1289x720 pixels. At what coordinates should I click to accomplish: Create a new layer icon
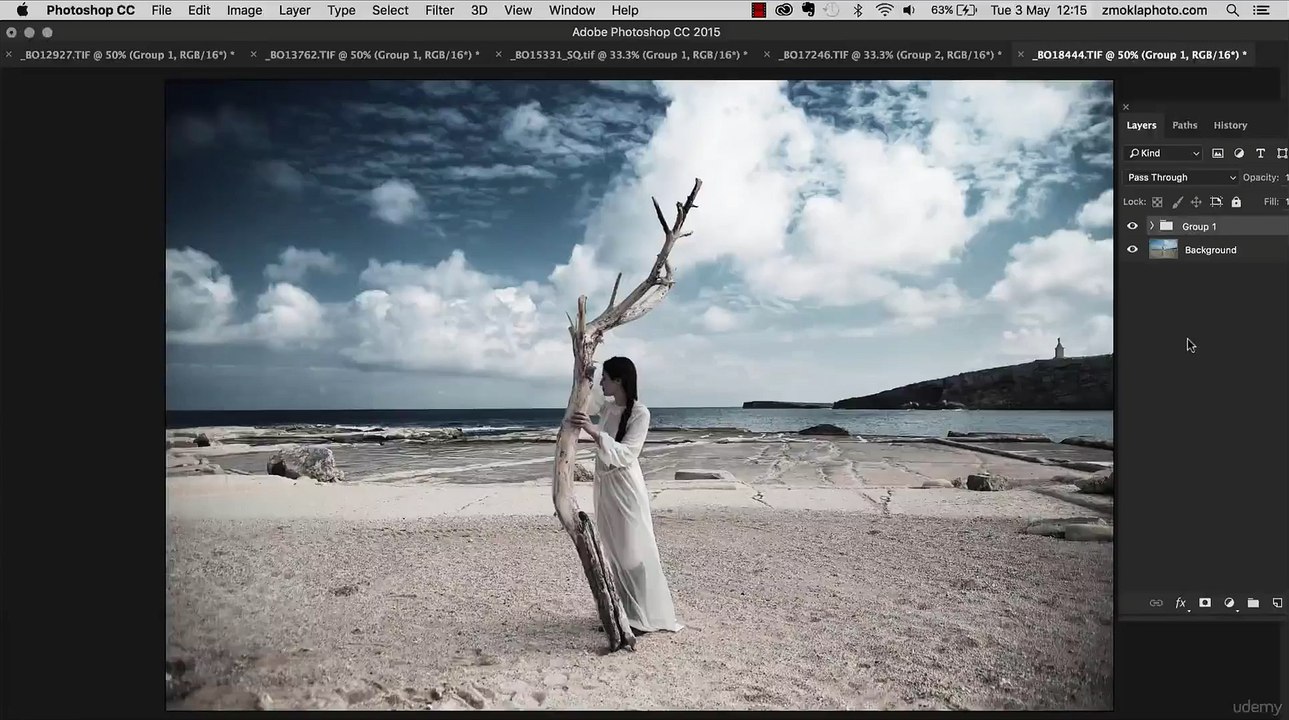(1277, 603)
